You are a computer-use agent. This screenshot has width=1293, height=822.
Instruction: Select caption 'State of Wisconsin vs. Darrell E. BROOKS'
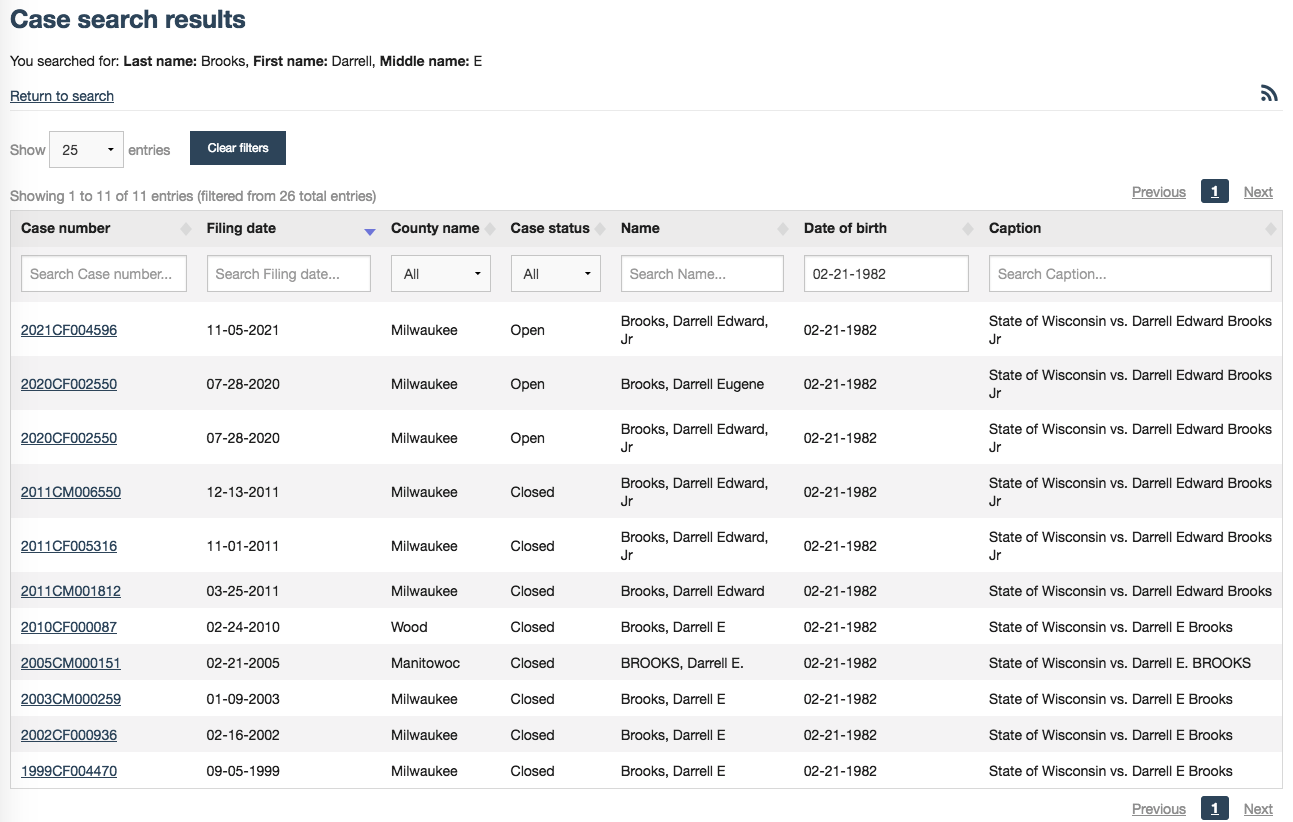[x=1120, y=663]
